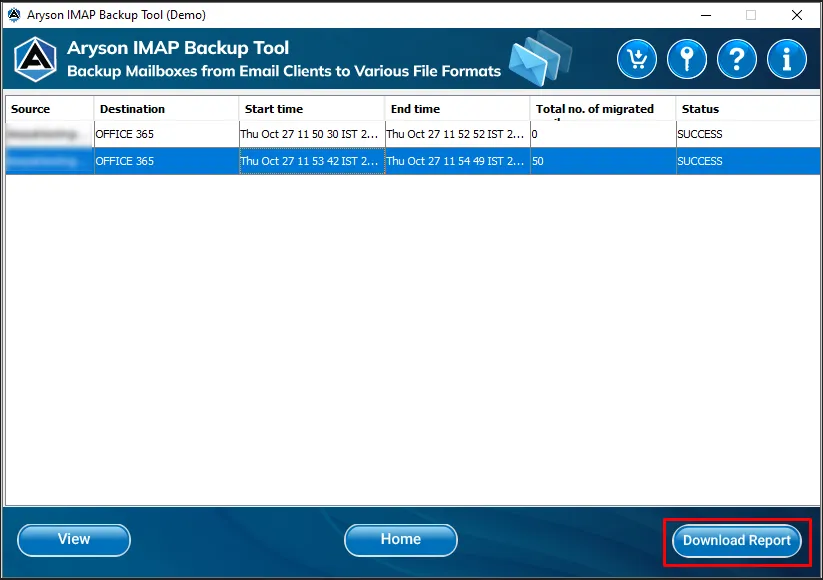823x580 pixels.
Task: Click the Start time column header
Action: [x=312, y=109]
